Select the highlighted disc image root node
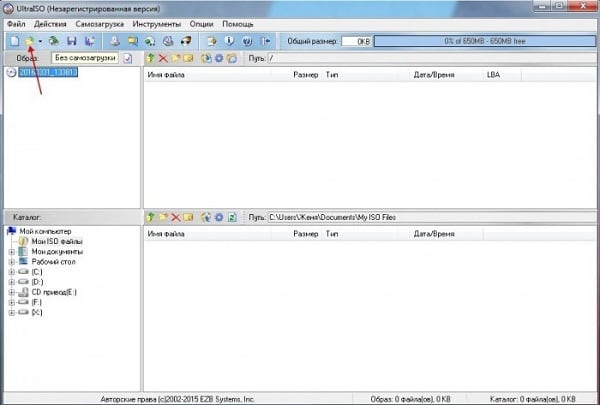 point(48,72)
